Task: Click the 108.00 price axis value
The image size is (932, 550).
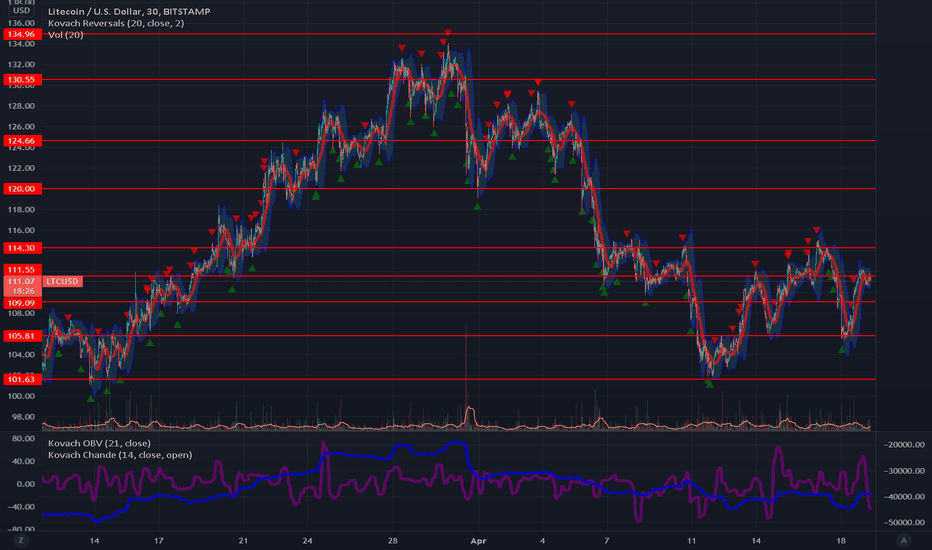Action: [21, 313]
